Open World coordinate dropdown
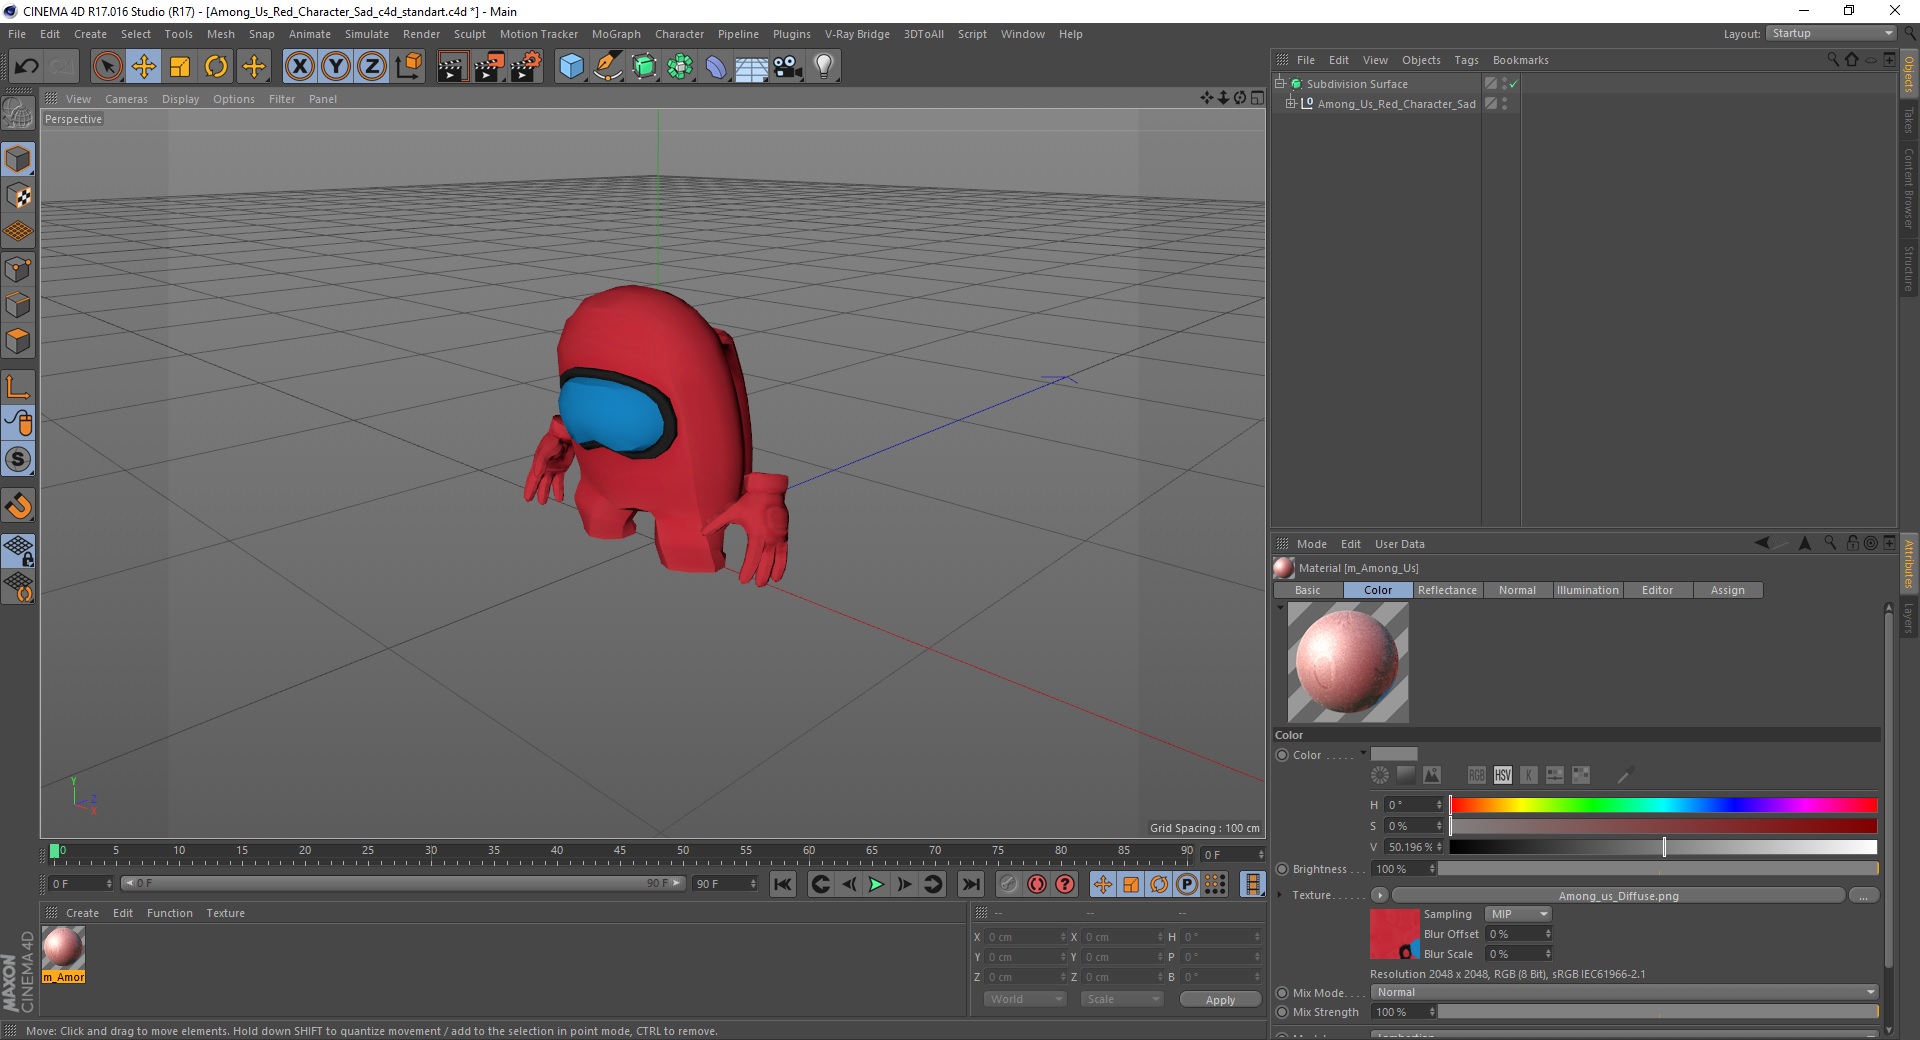Image resolution: width=1920 pixels, height=1040 pixels. [x=1024, y=999]
